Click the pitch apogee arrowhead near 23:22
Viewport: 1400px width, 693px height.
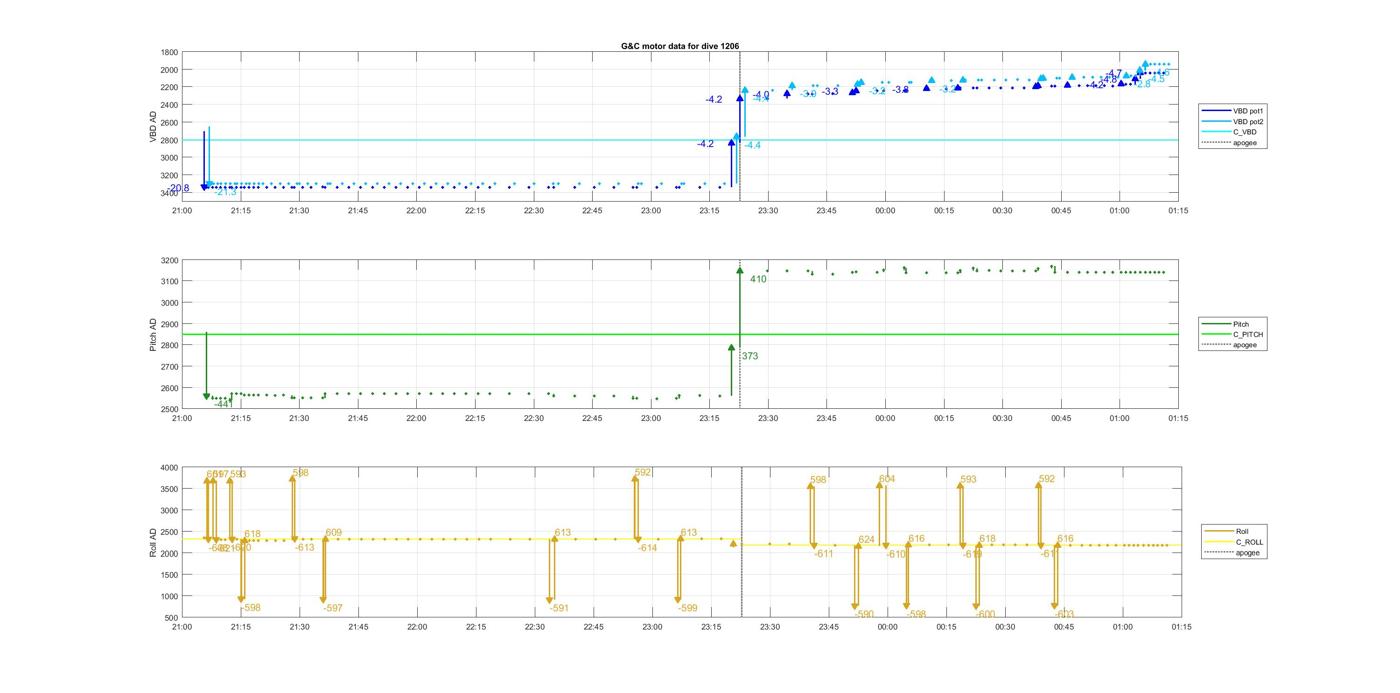pyautogui.click(x=740, y=270)
